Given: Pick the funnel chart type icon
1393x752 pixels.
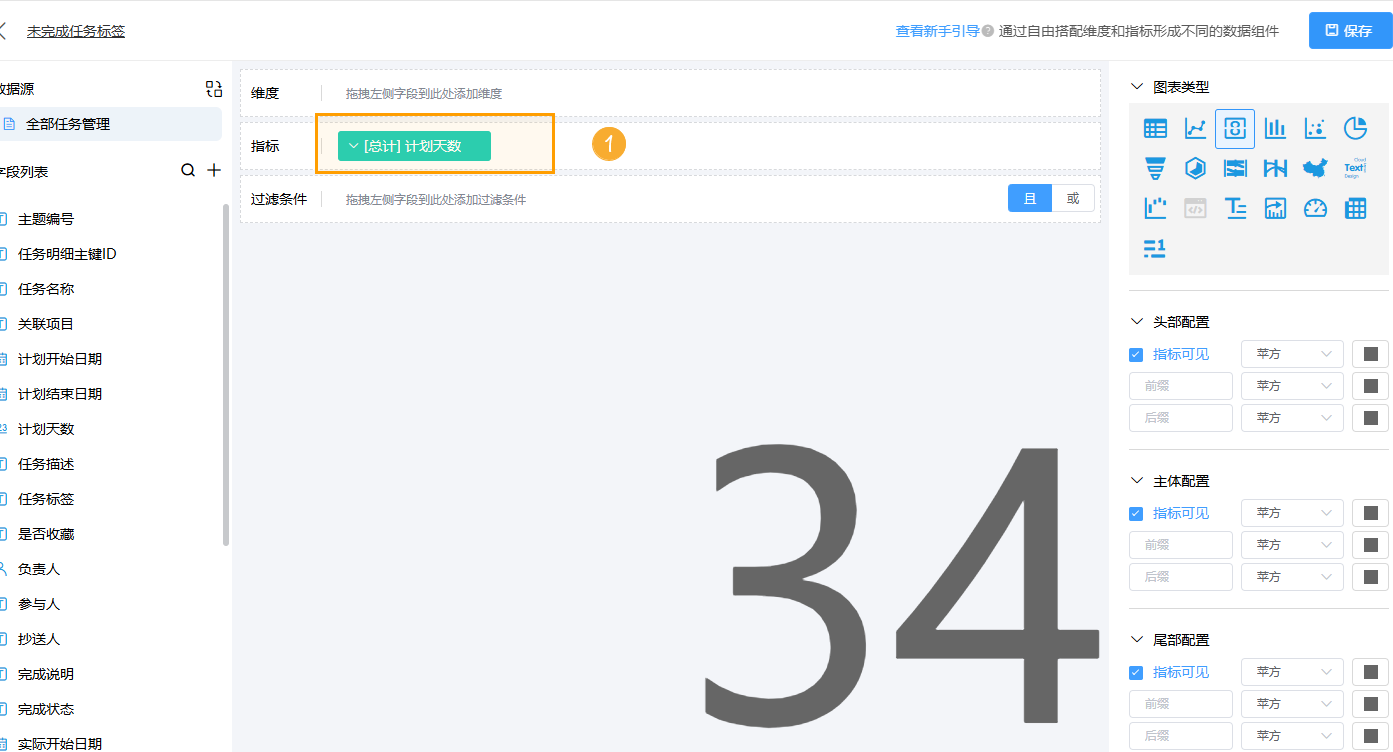Looking at the screenshot, I should pyautogui.click(x=1155, y=168).
